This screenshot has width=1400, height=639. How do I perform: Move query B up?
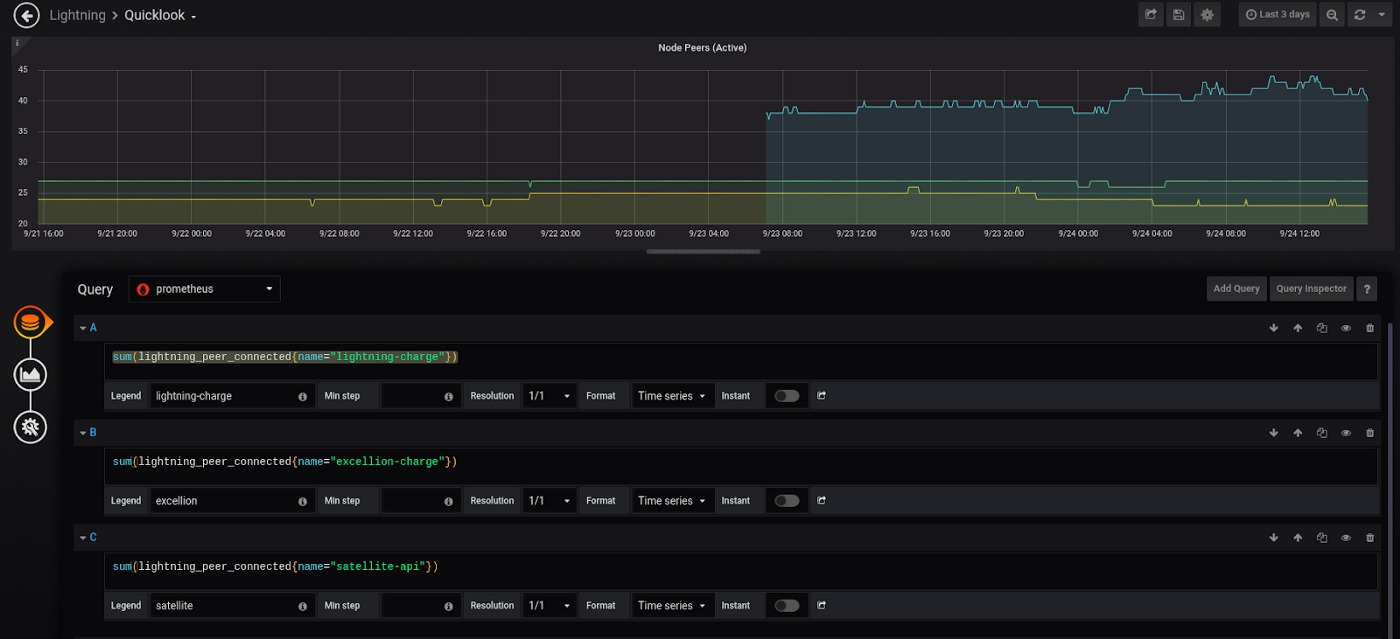(x=1298, y=433)
